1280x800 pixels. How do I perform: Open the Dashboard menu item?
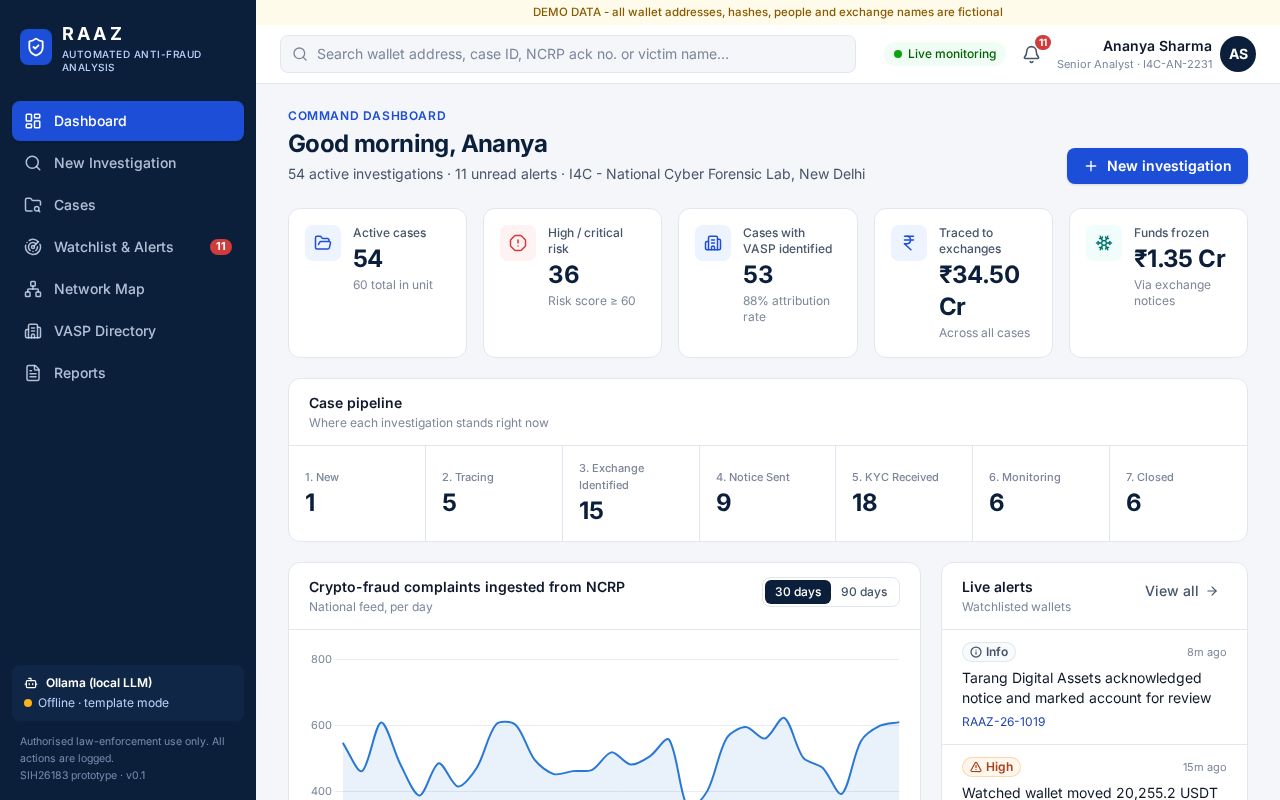pos(128,121)
